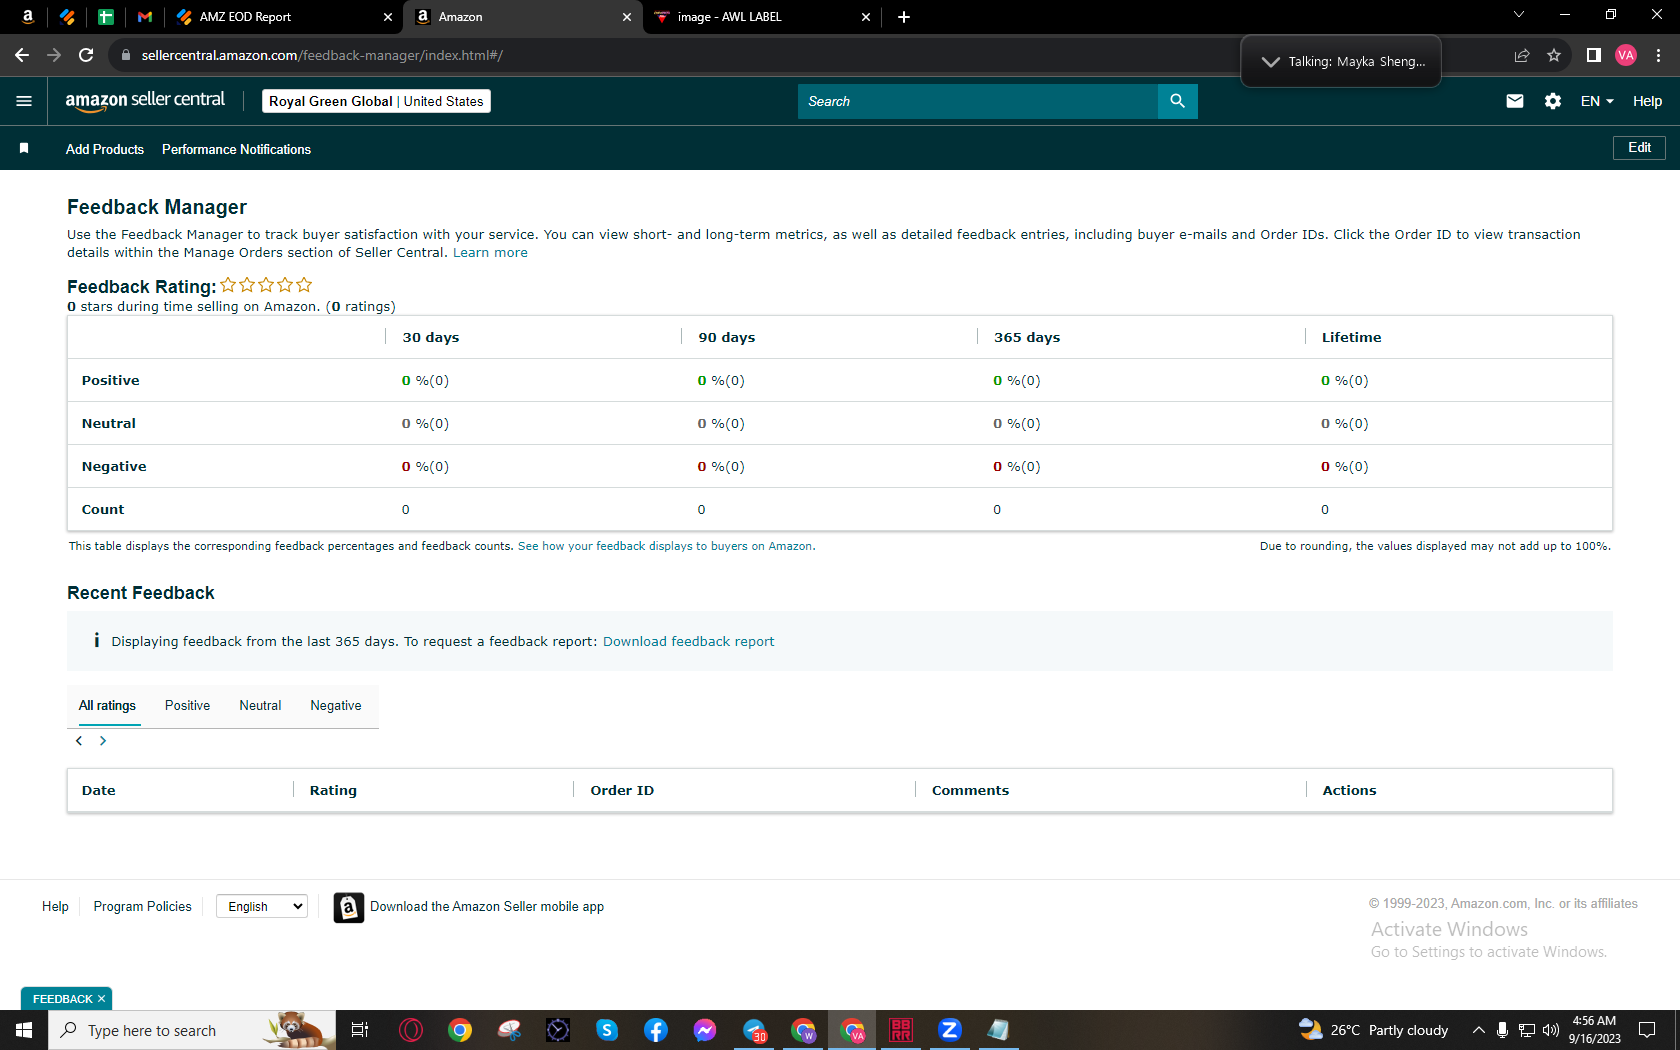Open the Gmail pinned tab

tap(145, 17)
